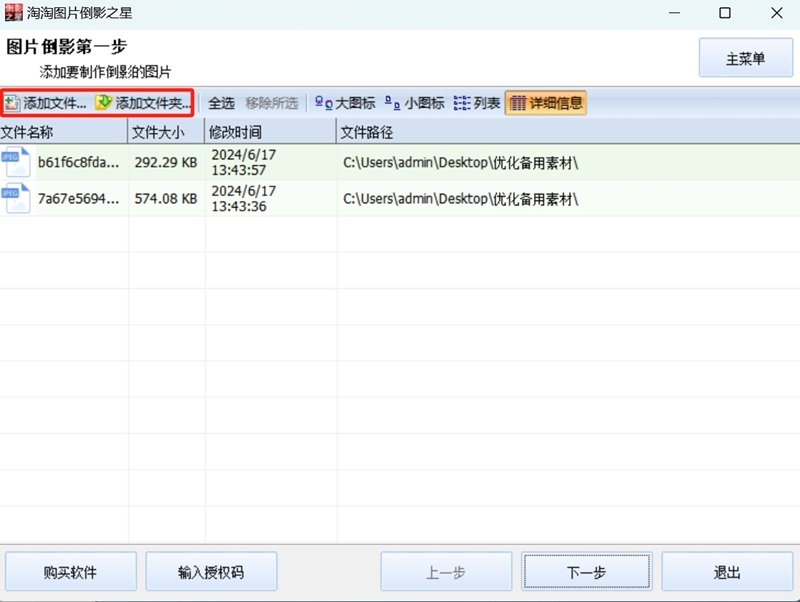
Task: Sort by 修改时间 column header
Action: click(x=270, y=132)
